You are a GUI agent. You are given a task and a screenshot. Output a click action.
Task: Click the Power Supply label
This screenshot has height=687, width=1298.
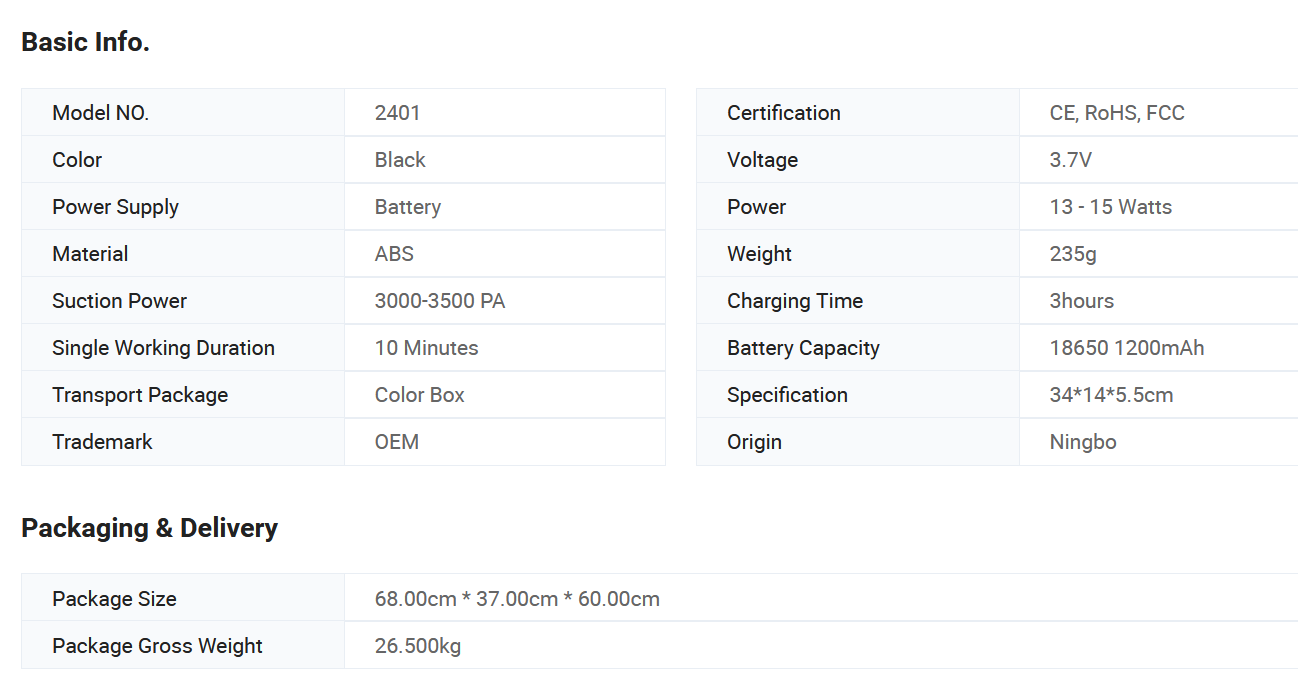click(115, 207)
